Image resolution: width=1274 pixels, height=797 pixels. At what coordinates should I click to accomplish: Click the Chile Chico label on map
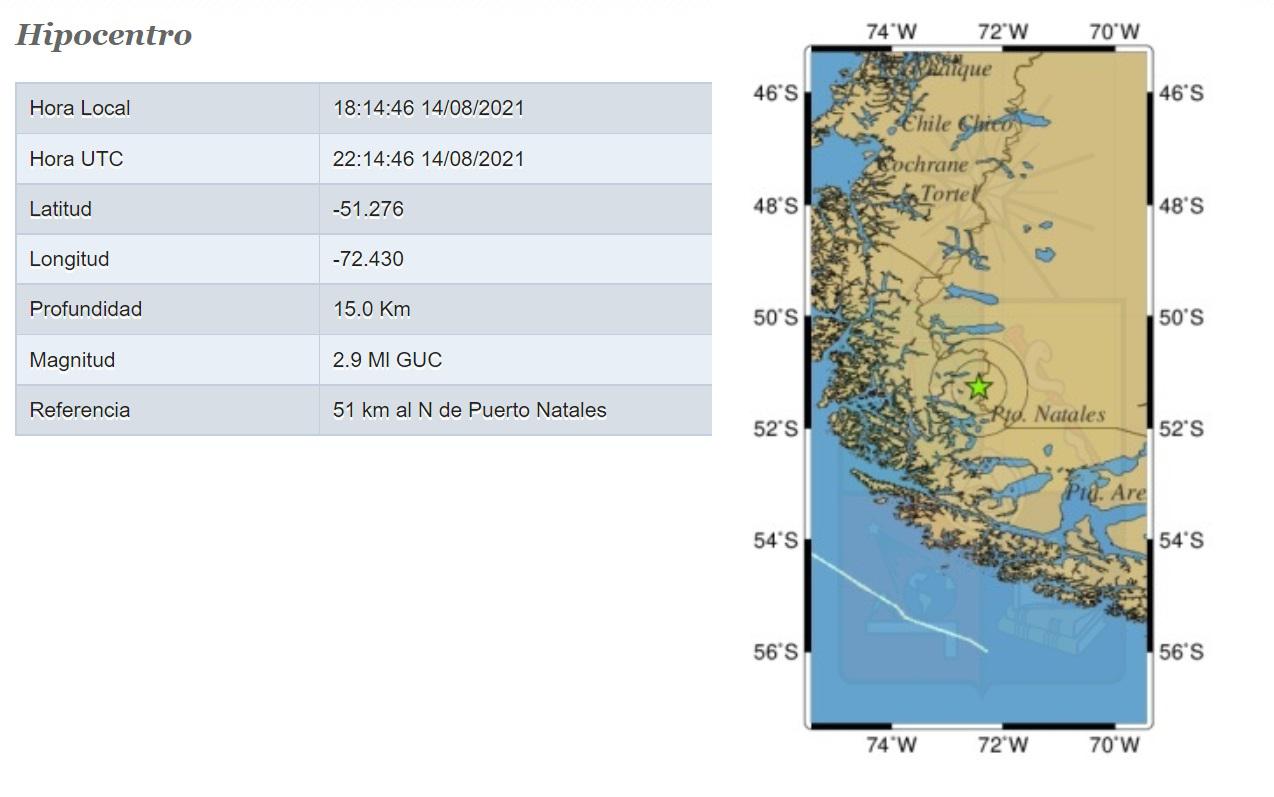(x=956, y=125)
